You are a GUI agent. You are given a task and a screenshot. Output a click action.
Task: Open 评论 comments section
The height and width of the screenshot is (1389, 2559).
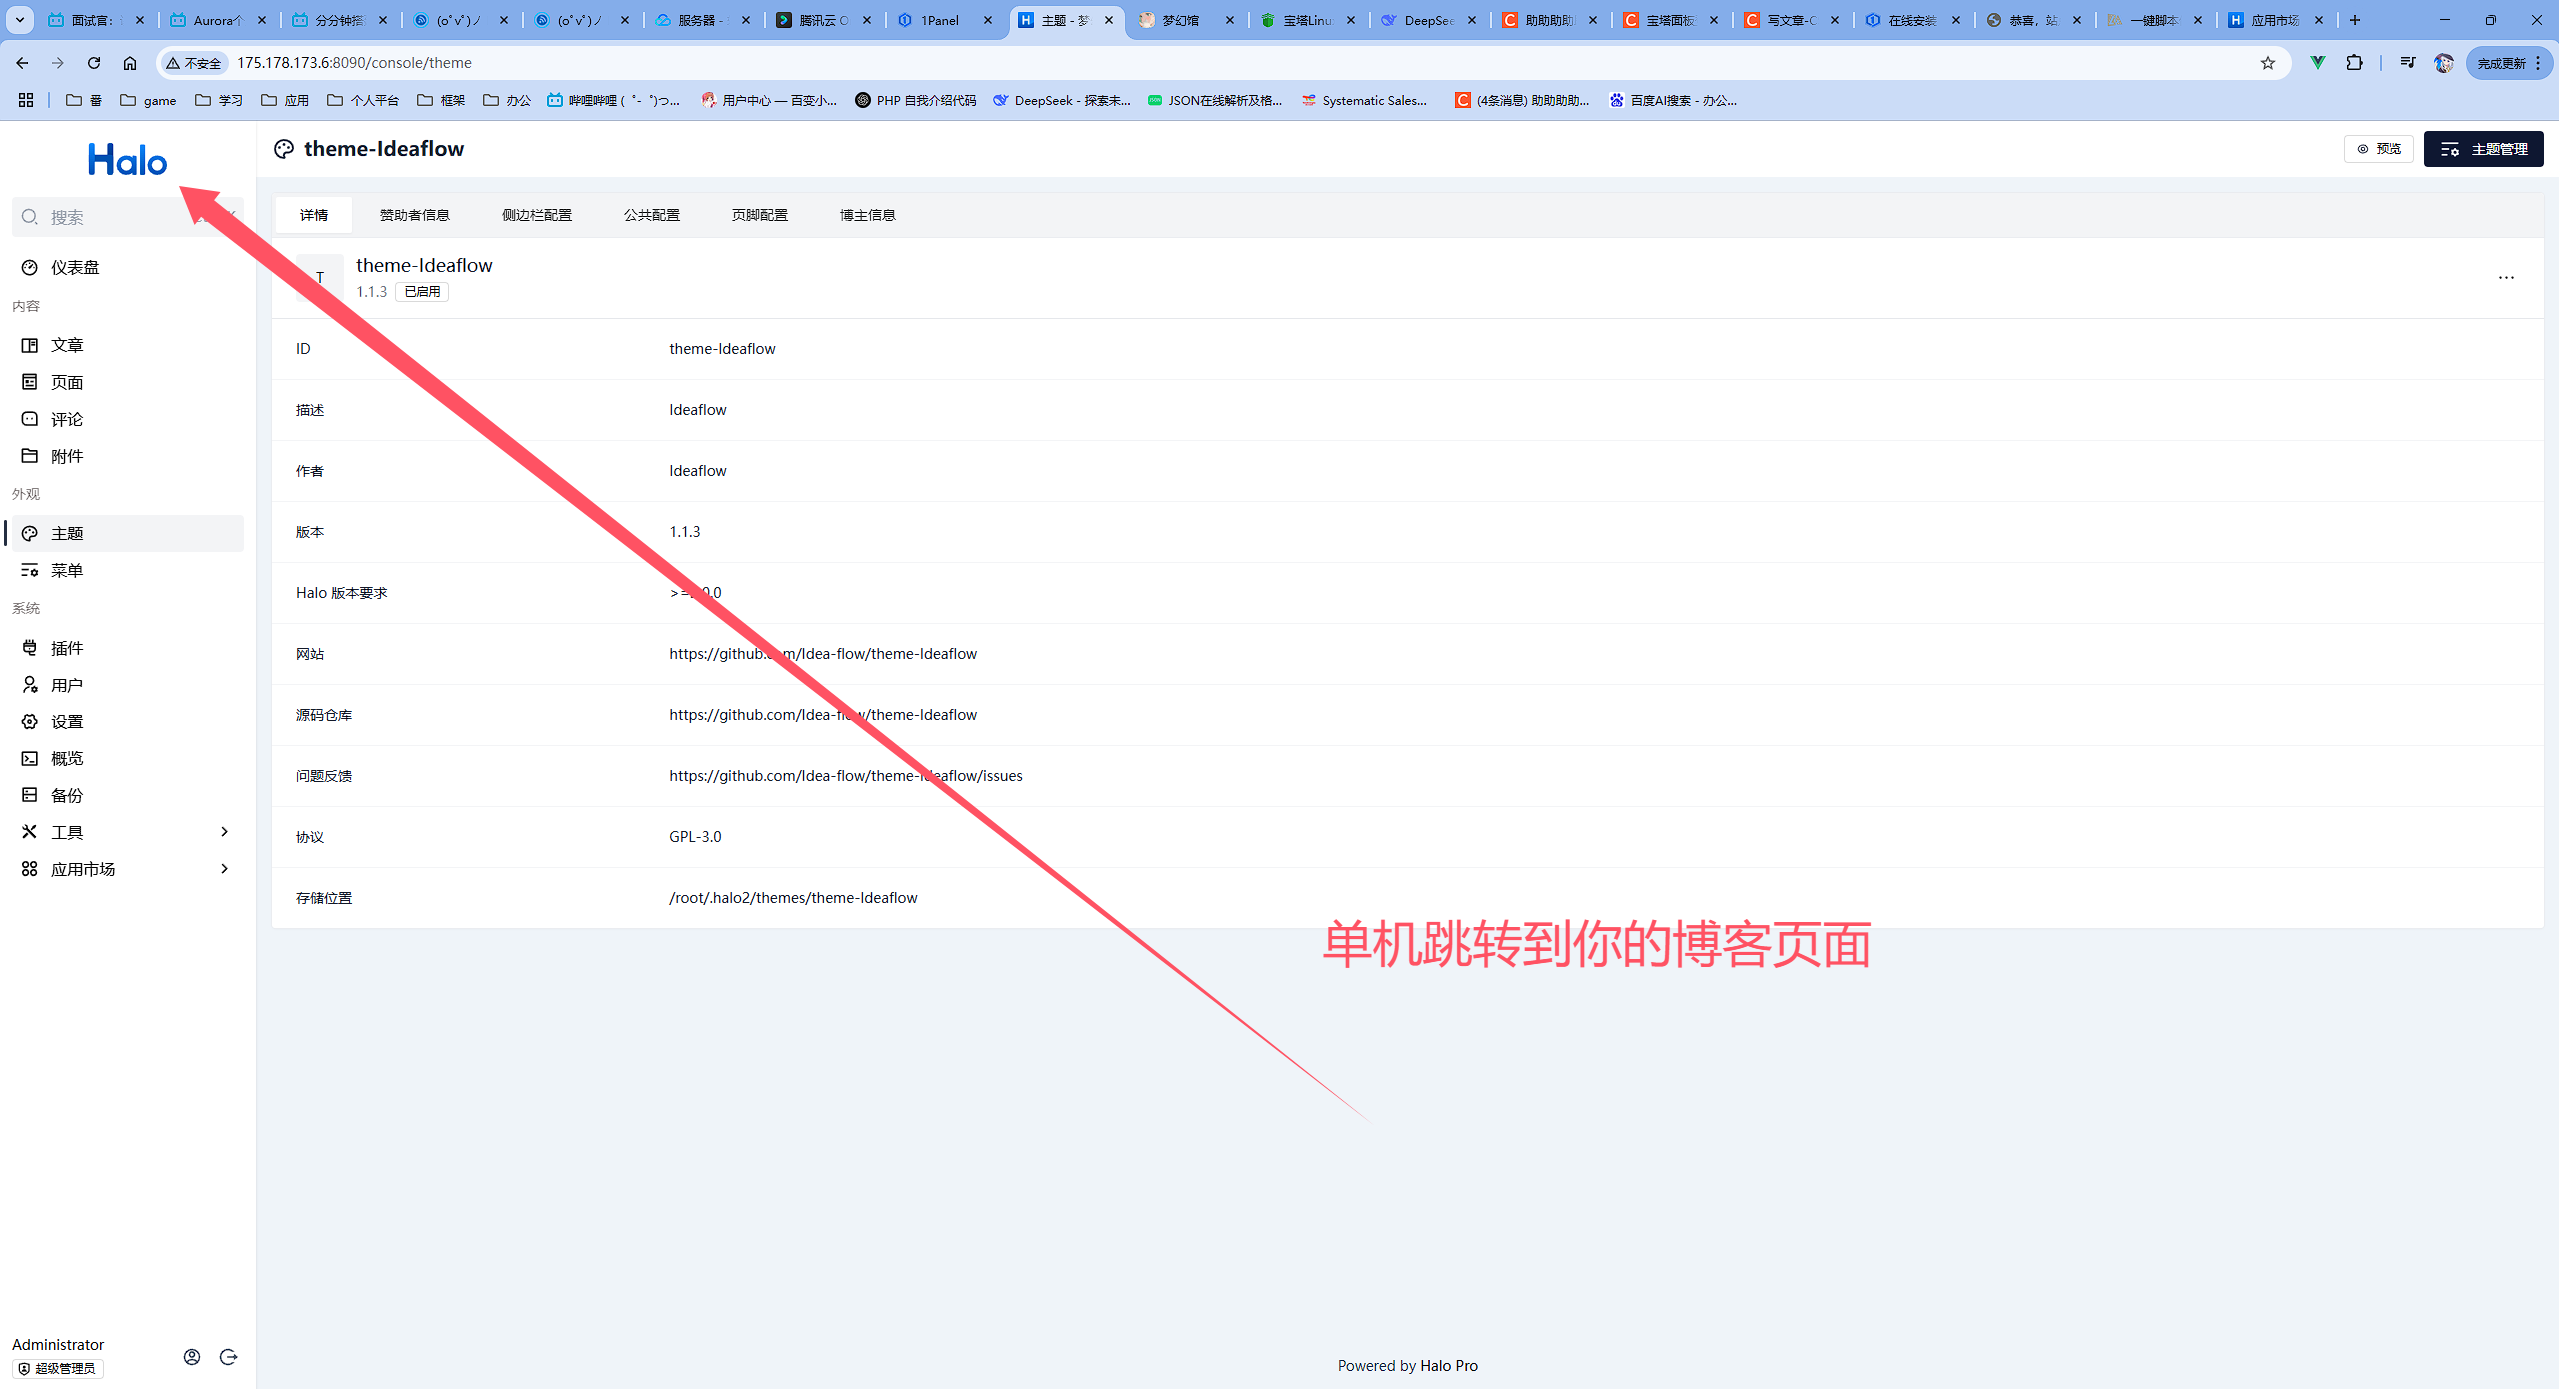pyautogui.click(x=66, y=419)
